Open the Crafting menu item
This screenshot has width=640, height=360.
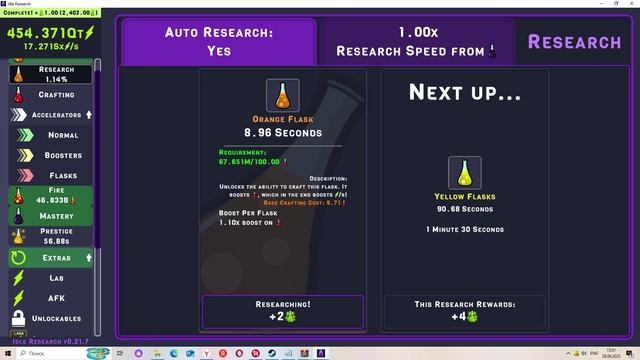pos(51,95)
